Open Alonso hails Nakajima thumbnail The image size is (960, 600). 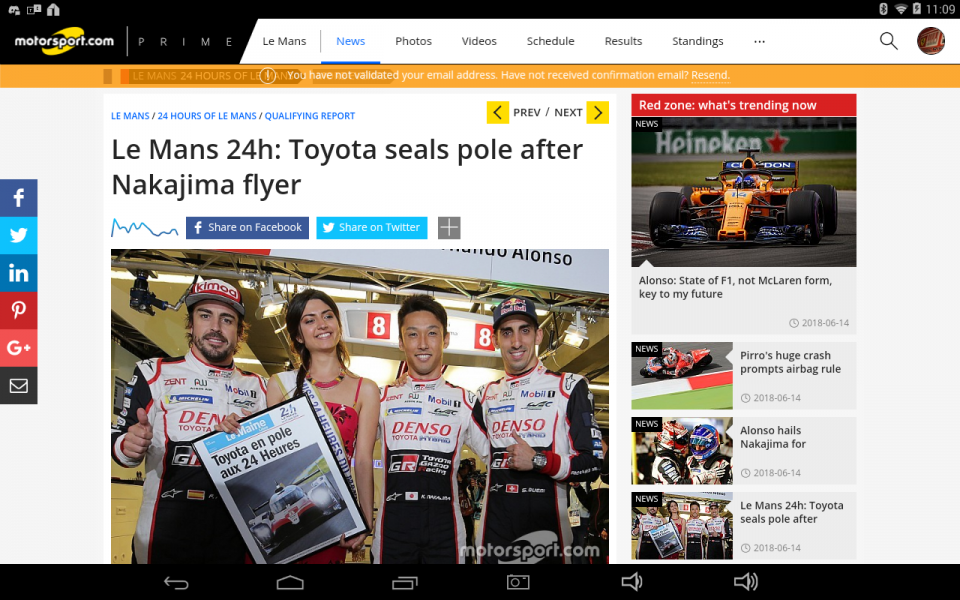click(x=682, y=451)
